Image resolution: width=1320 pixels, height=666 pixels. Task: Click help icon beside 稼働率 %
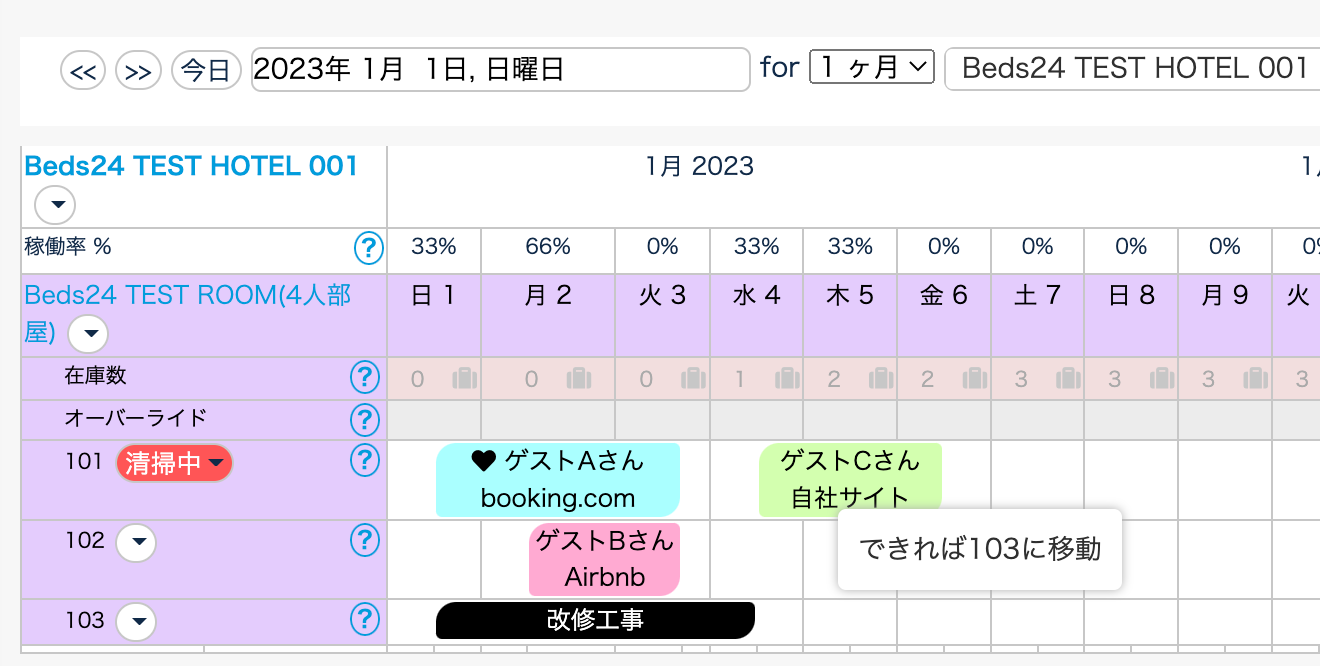point(369,246)
